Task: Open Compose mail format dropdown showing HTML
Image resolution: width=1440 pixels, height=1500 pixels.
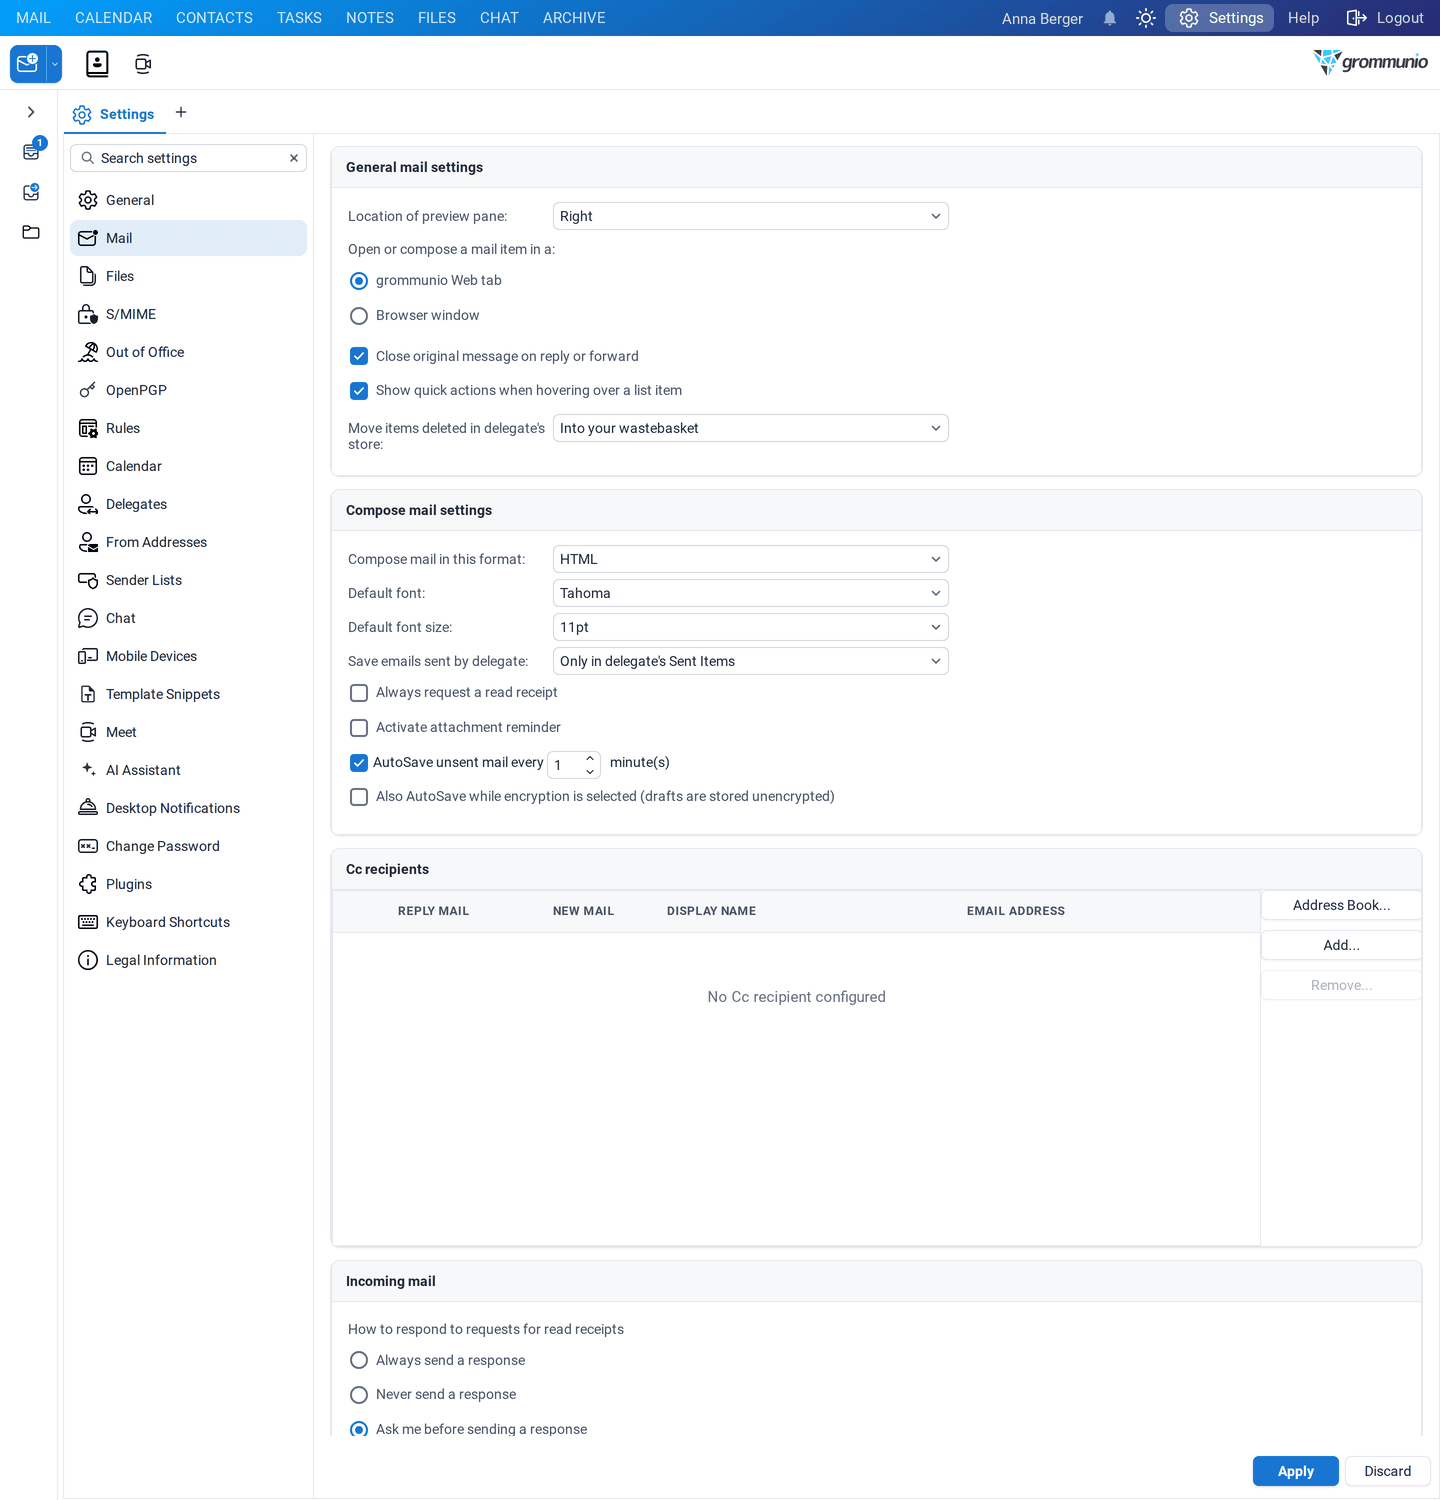Action: point(750,559)
